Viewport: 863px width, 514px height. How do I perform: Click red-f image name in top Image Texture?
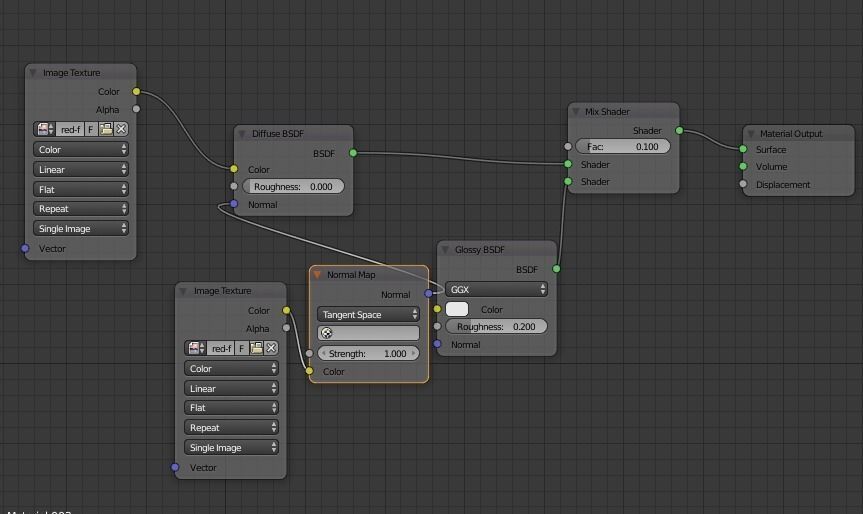tap(70, 129)
